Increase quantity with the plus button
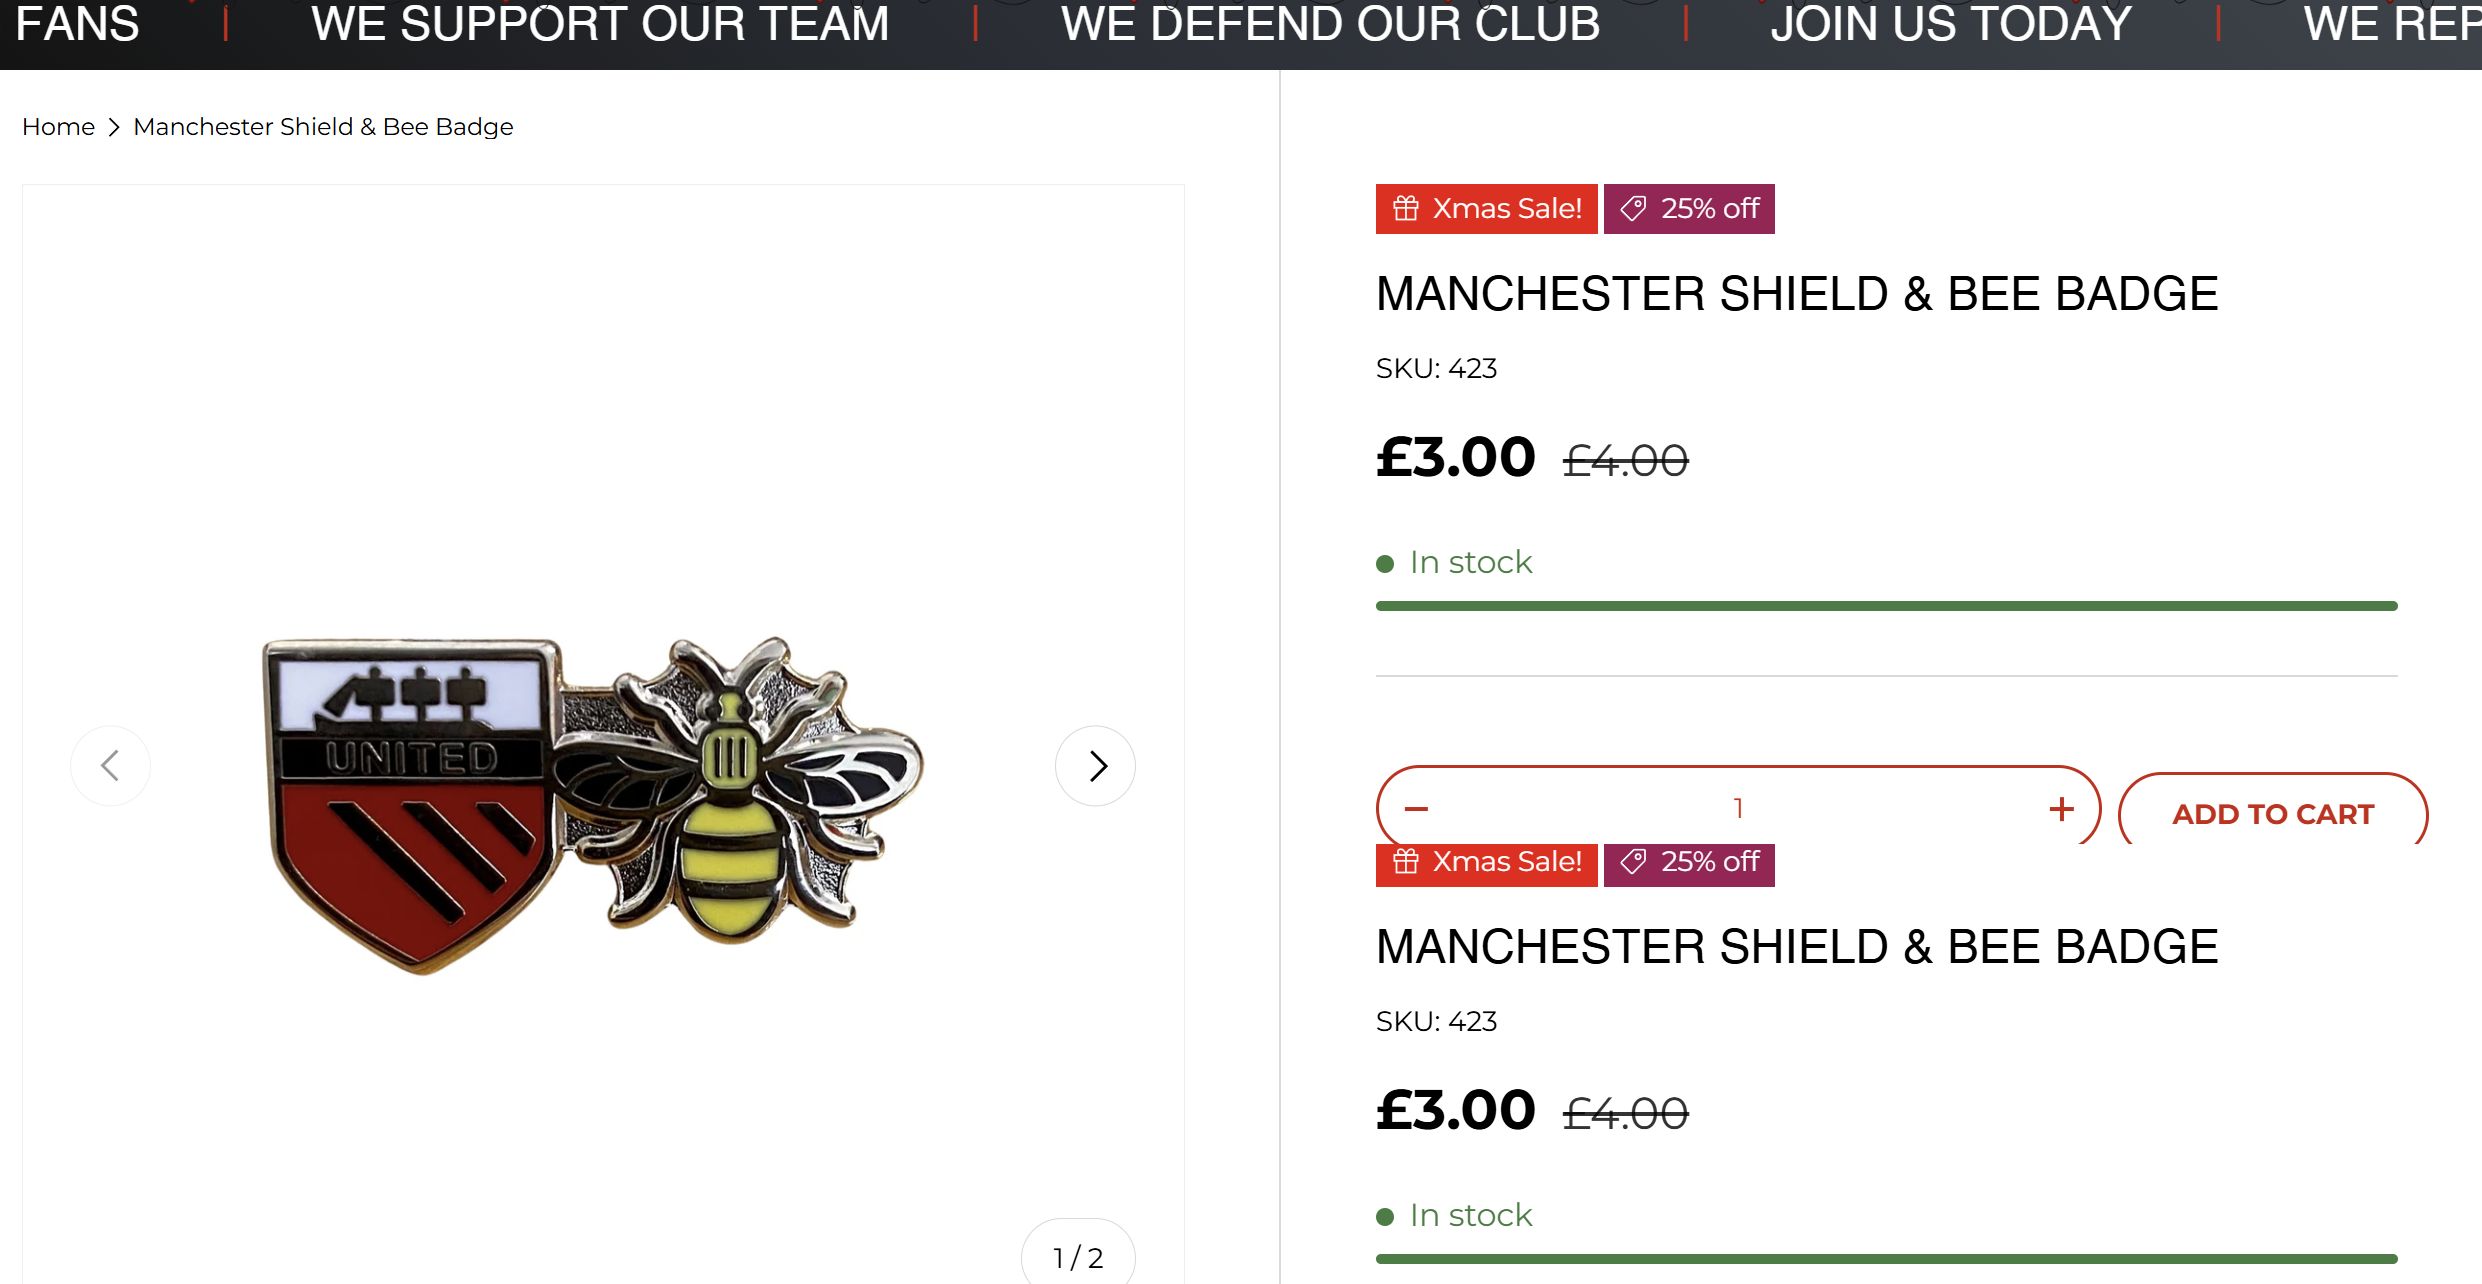 pos(2061,808)
